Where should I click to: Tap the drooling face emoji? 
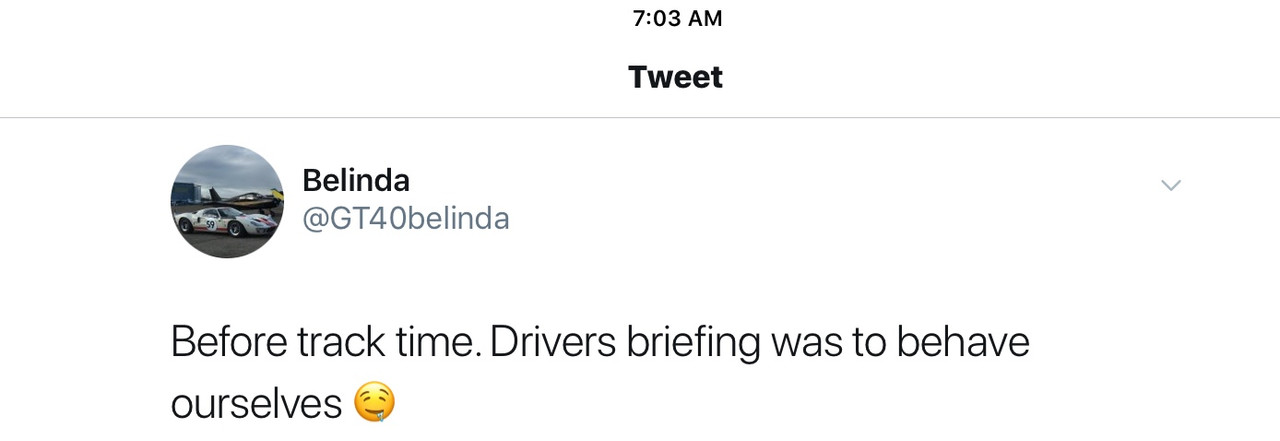pyautogui.click(x=375, y=403)
